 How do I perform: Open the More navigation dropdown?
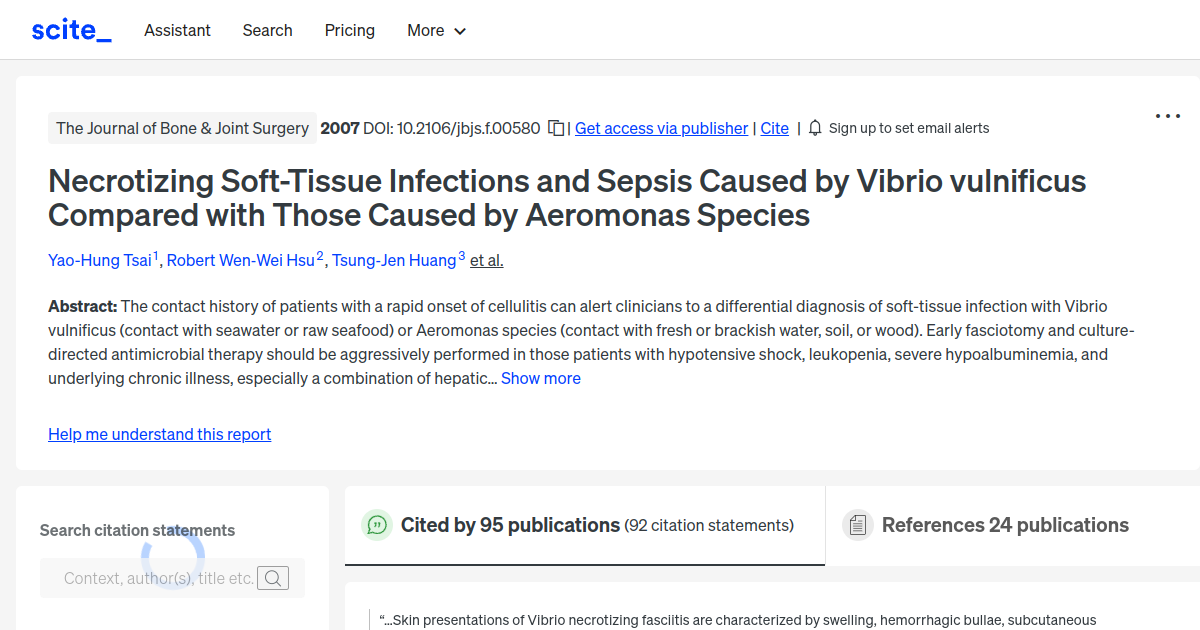click(436, 31)
